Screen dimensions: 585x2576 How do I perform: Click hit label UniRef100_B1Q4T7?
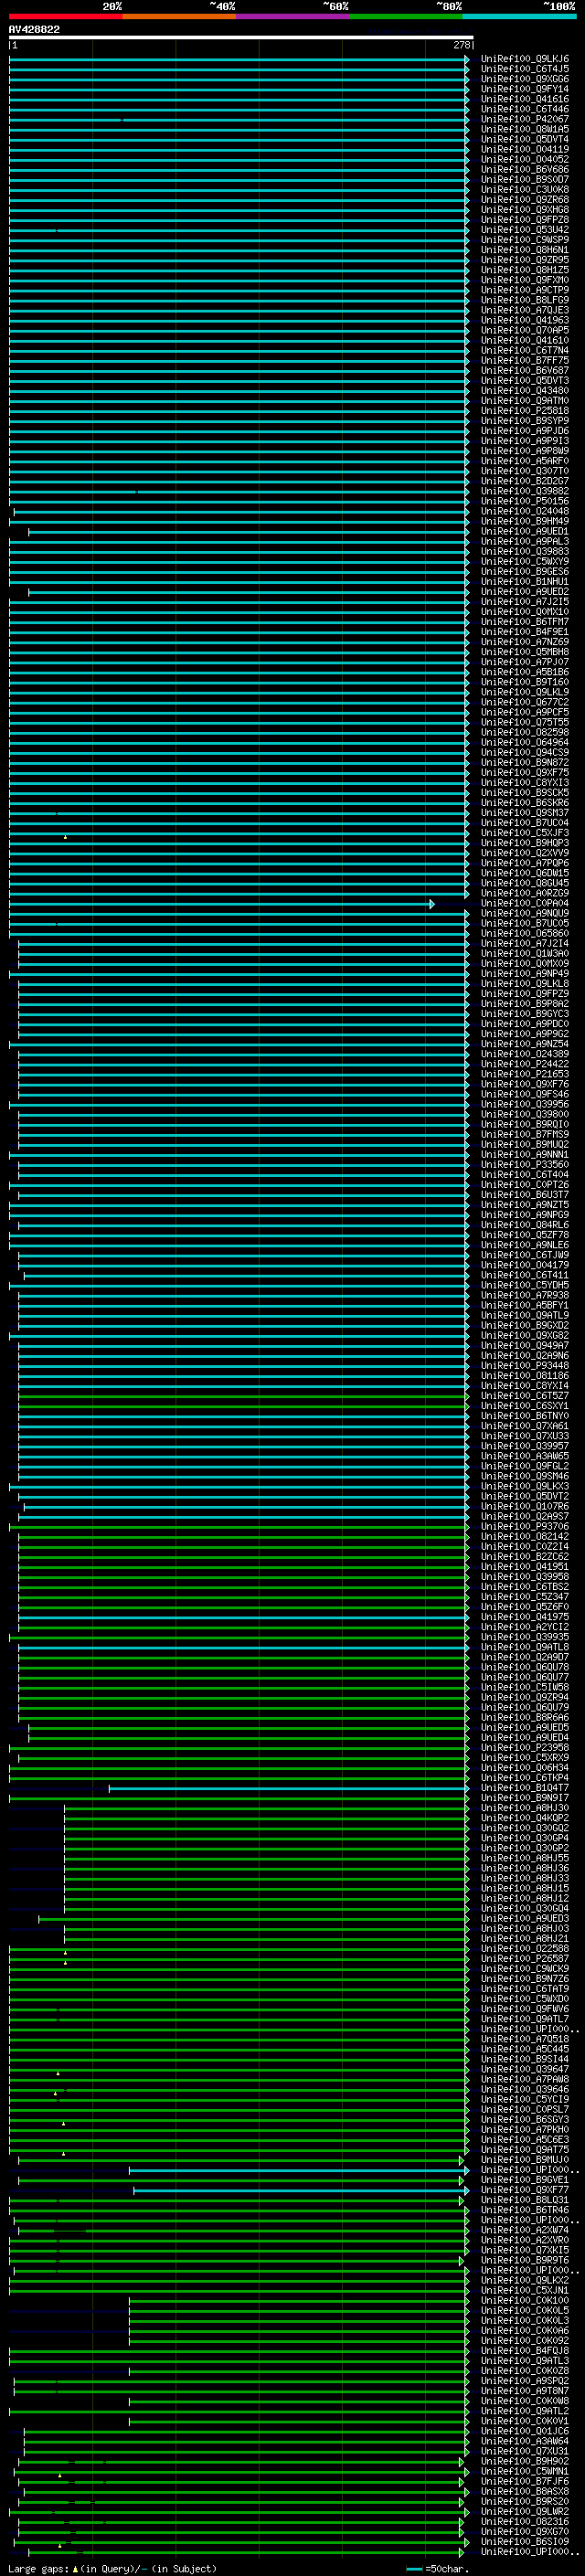[524, 1787]
